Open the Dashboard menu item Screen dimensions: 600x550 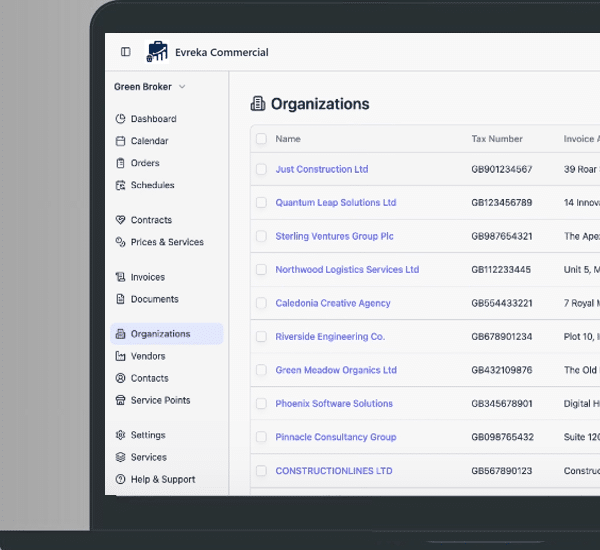[166, 119]
